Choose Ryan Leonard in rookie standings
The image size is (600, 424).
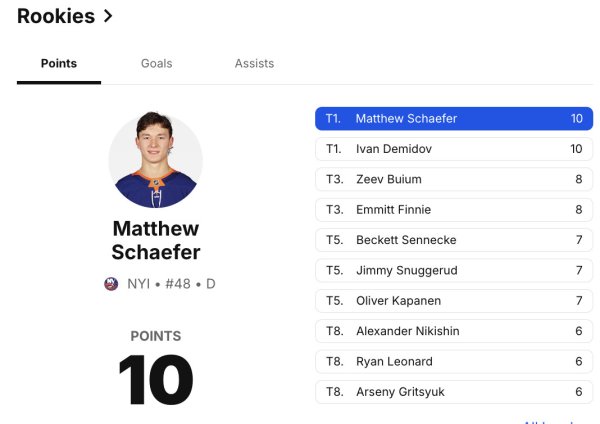pyautogui.click(x=454, y=362)
